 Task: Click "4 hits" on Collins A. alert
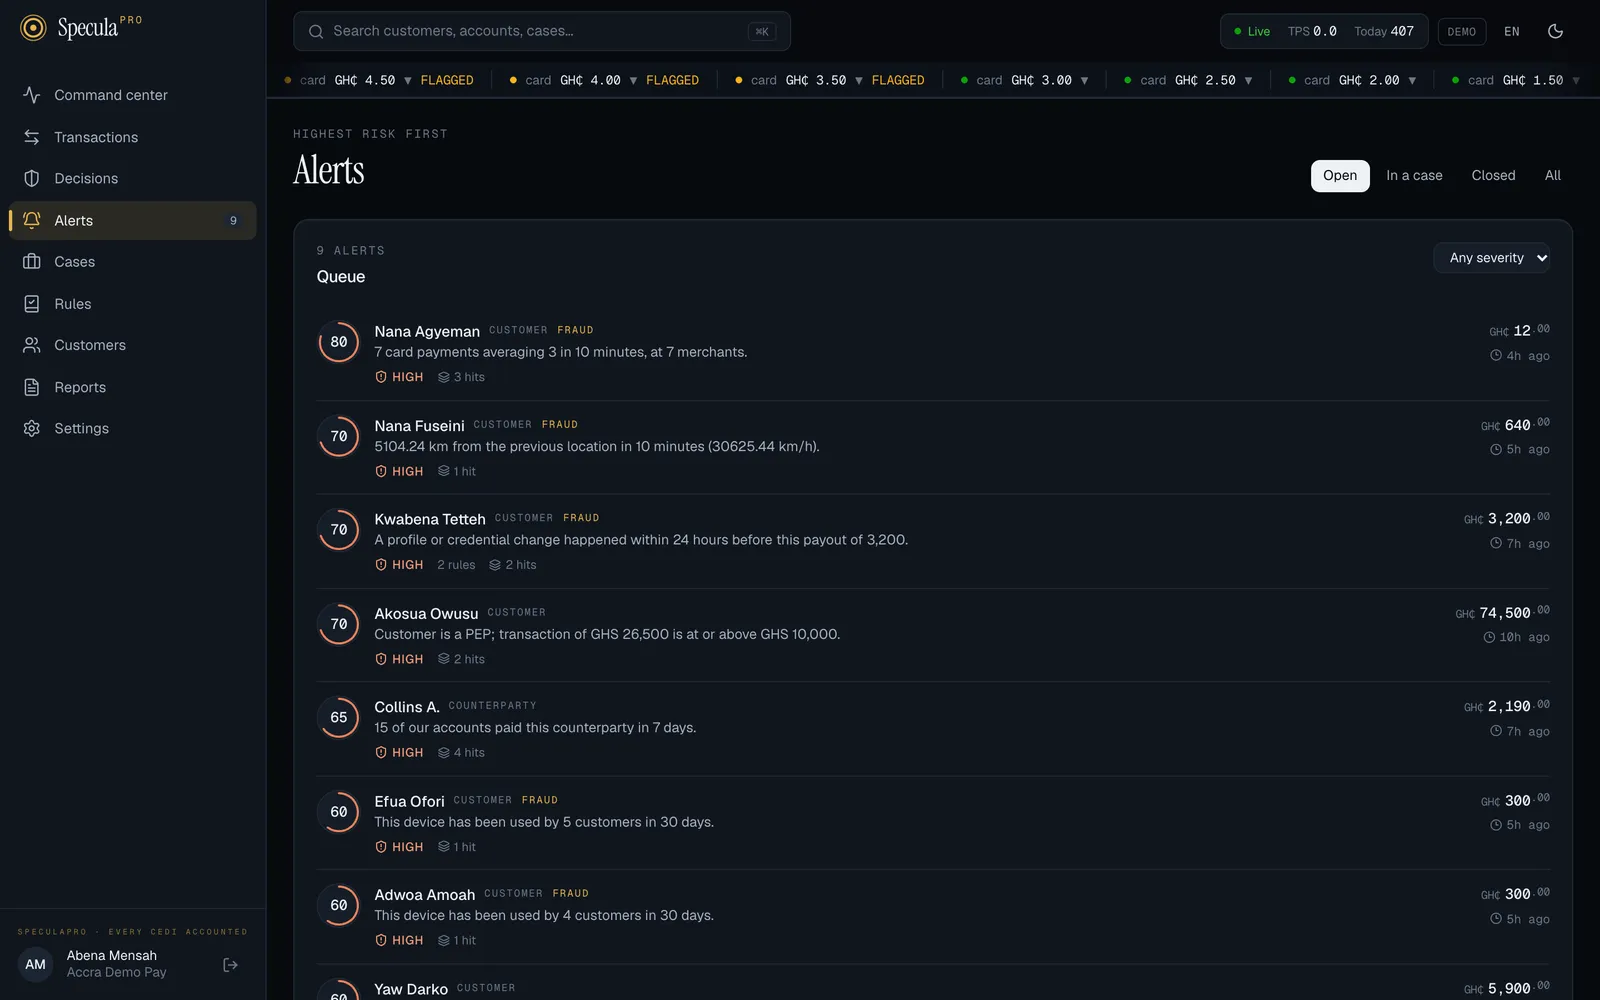pyautogui.click(x=461, y=753)
